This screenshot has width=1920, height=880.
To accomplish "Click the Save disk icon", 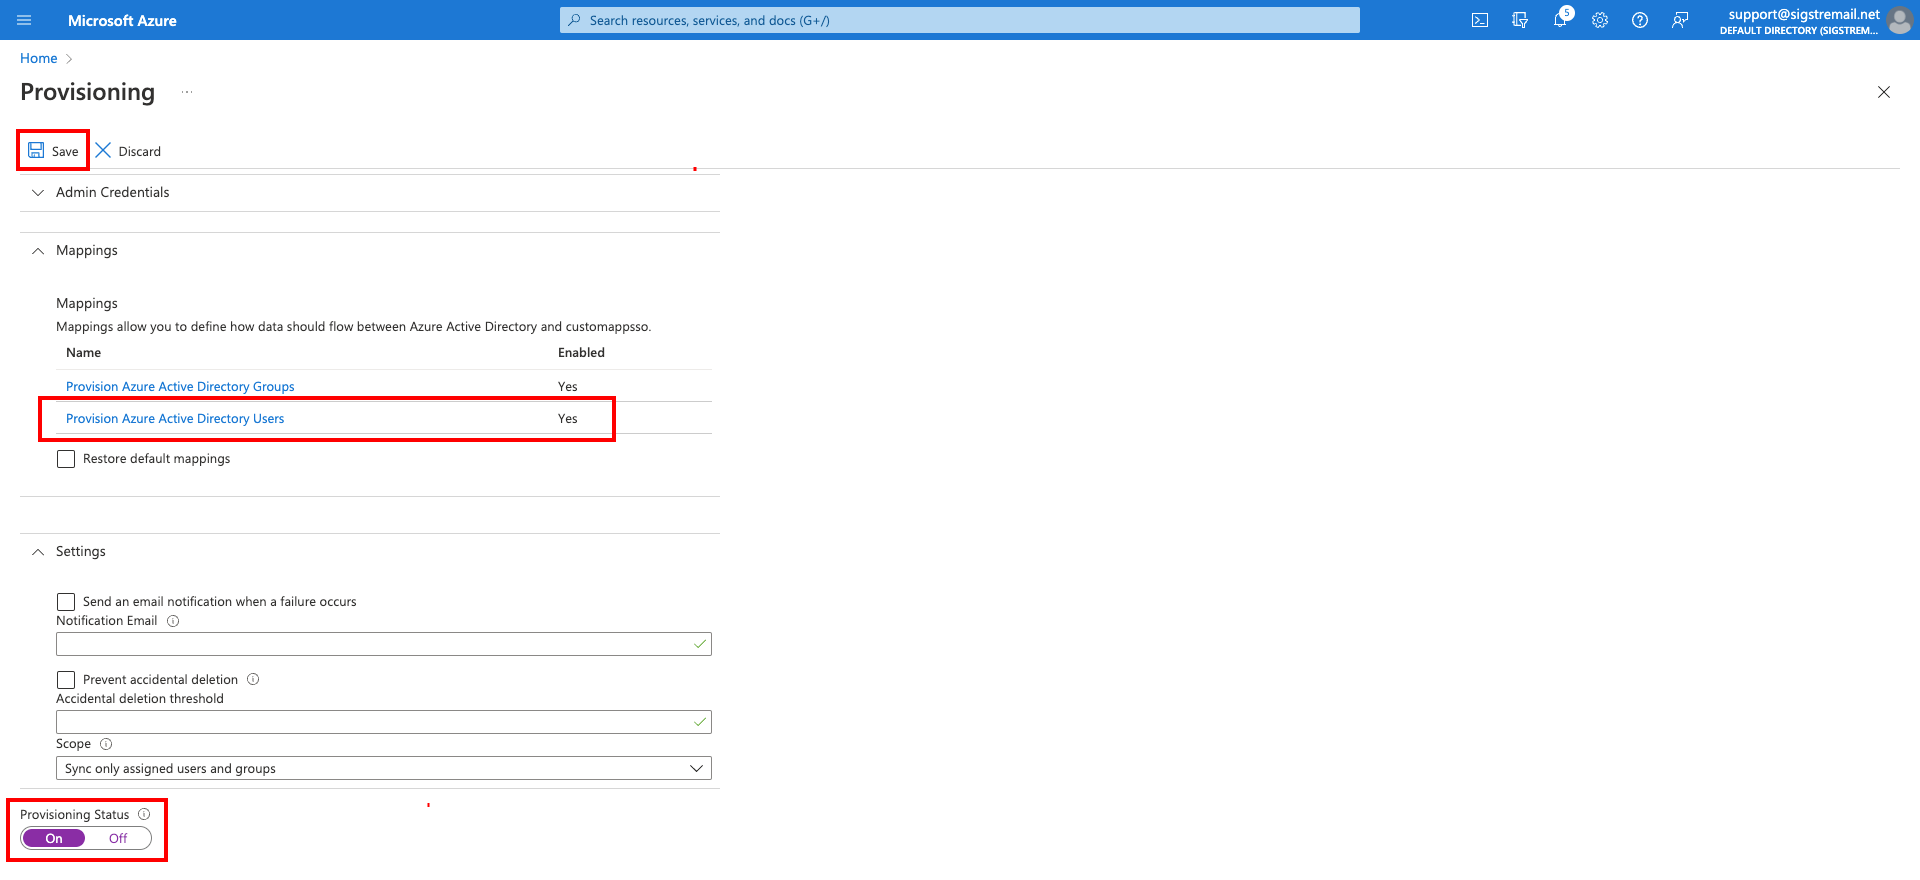I will click(x=36, y=150).
